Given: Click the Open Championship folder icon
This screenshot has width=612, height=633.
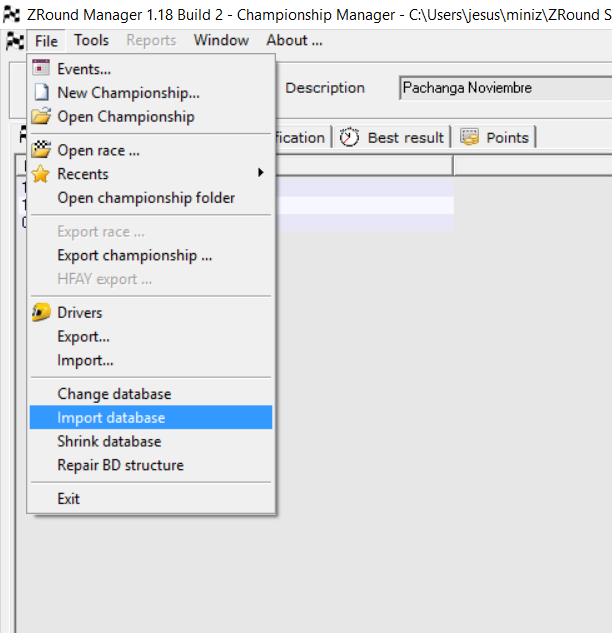Looking at the screenshot, I should 41,116.
